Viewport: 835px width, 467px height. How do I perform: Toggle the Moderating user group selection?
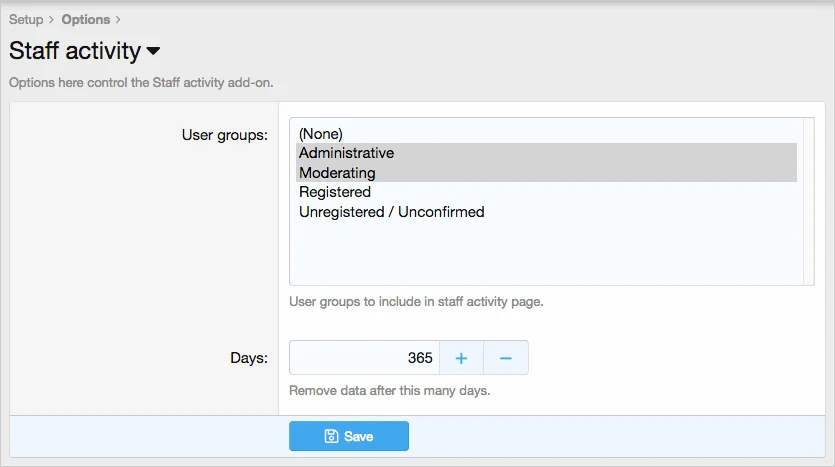click(x=337, y=173)
